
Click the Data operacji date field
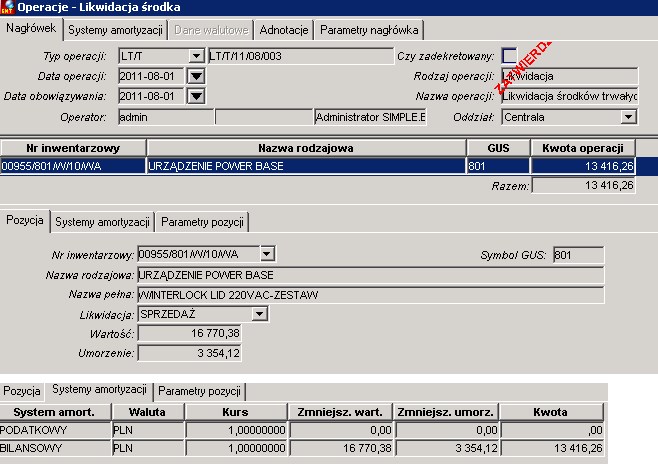151,76
